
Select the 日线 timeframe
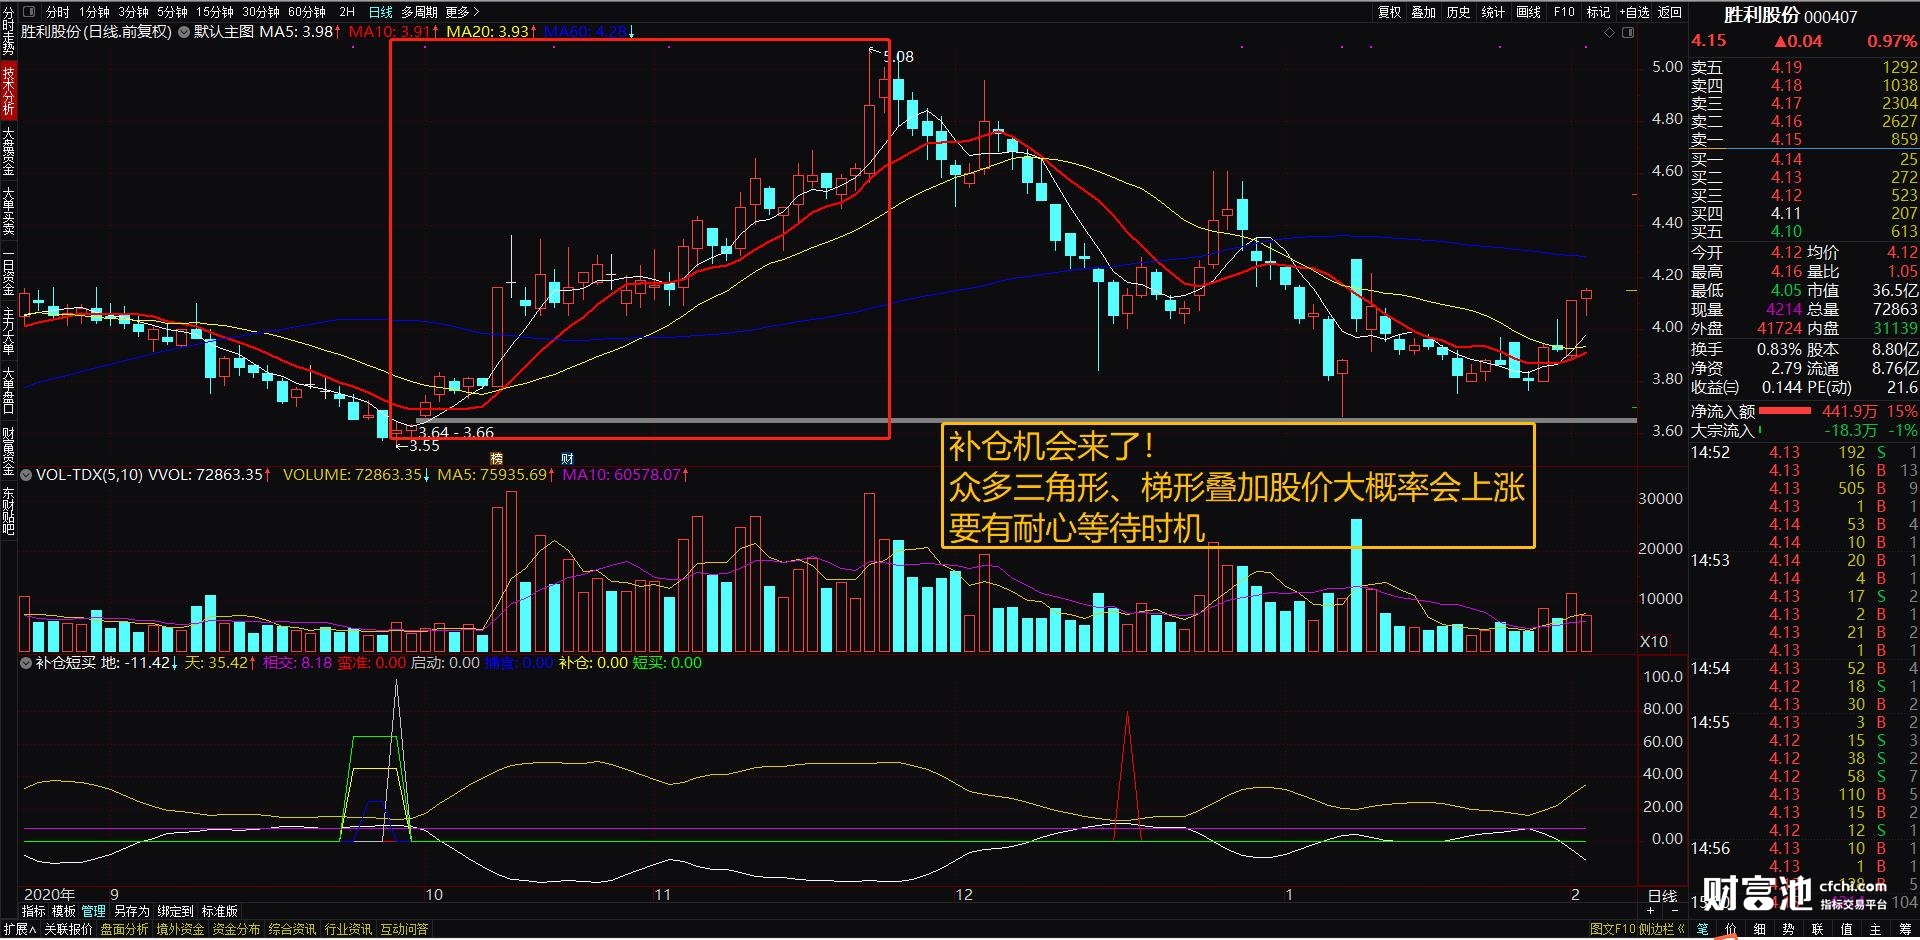381,12
